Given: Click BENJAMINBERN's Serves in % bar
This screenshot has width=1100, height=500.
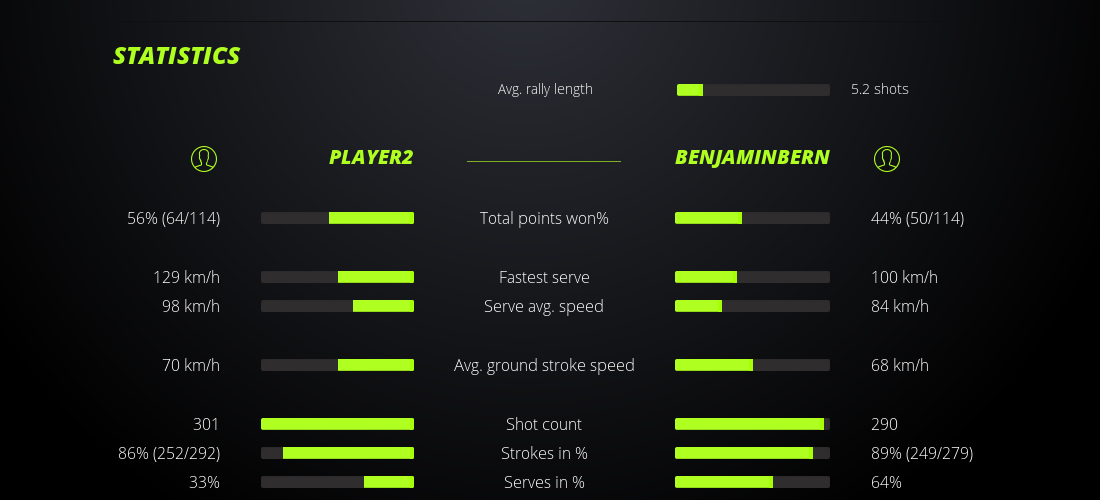Looking at the screenshot, I should (752, 482).
